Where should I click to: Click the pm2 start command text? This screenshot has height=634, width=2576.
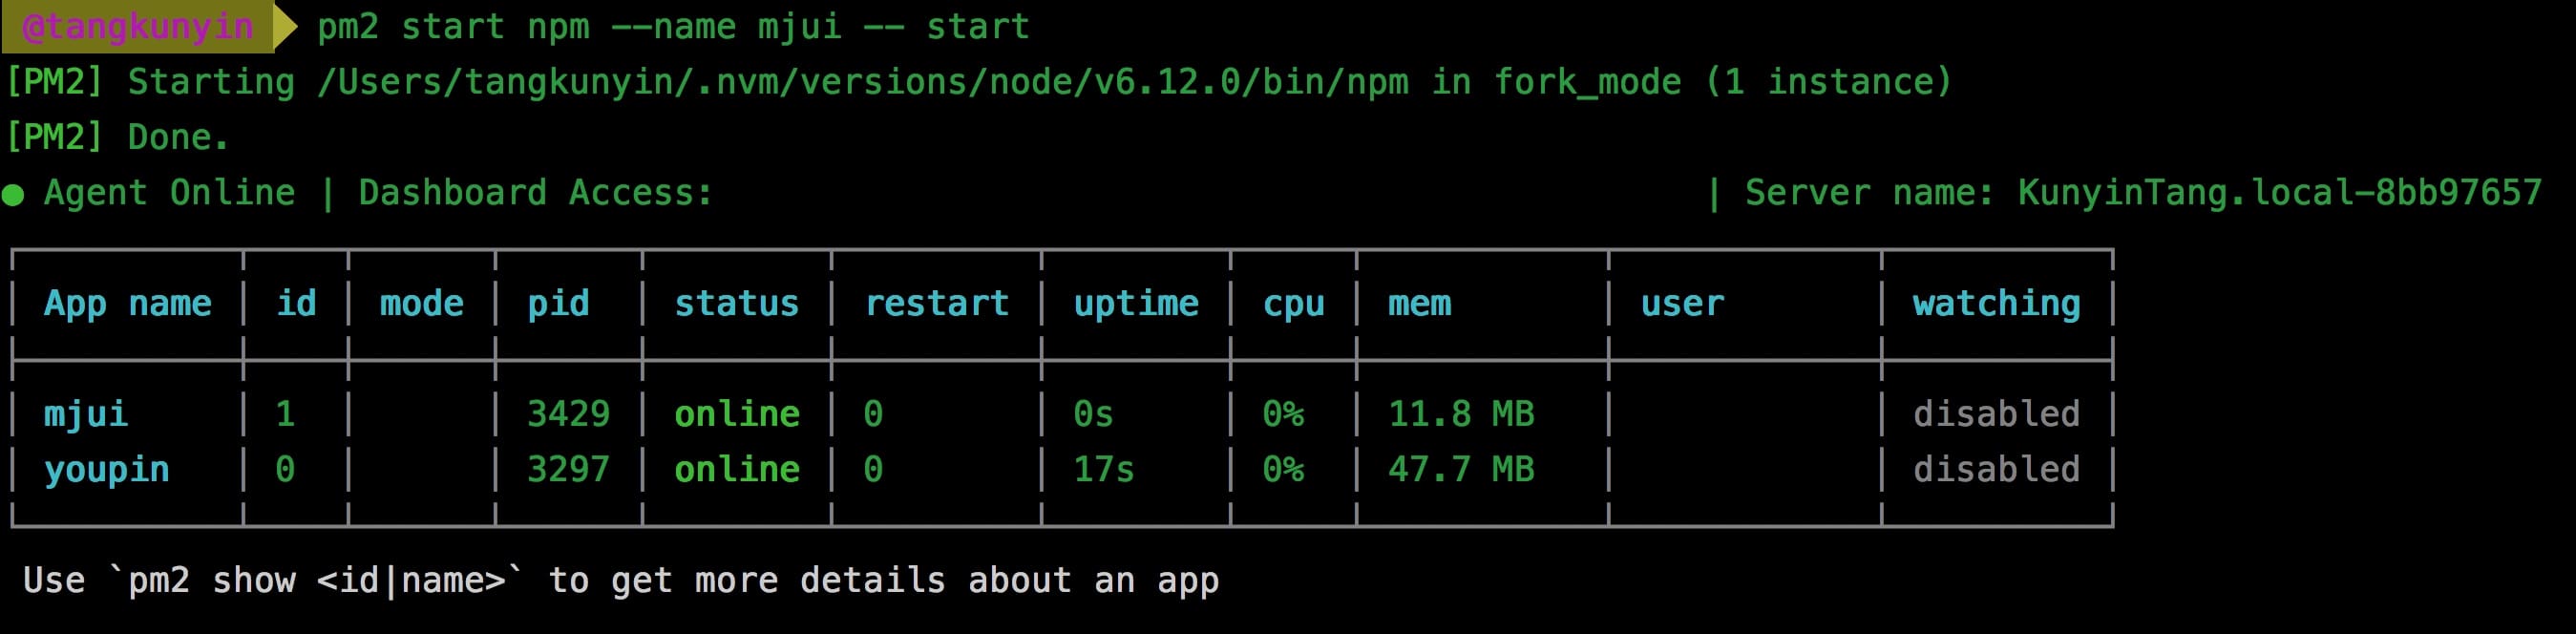click(x=672, y=27)
